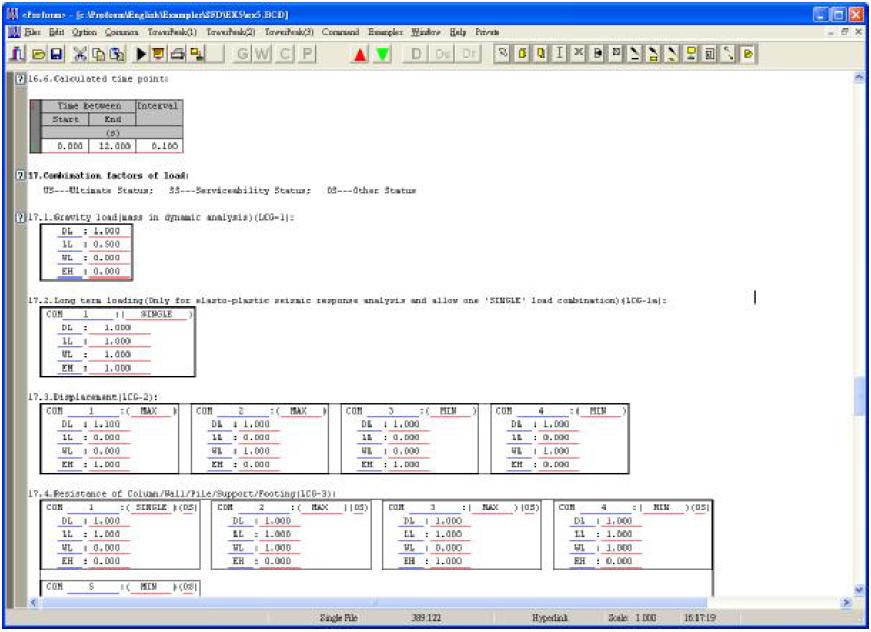The image size is (871, 632).
Task: Click the paste icon in the toolbar
Action: pyautogui.click(x=117, y=54)
